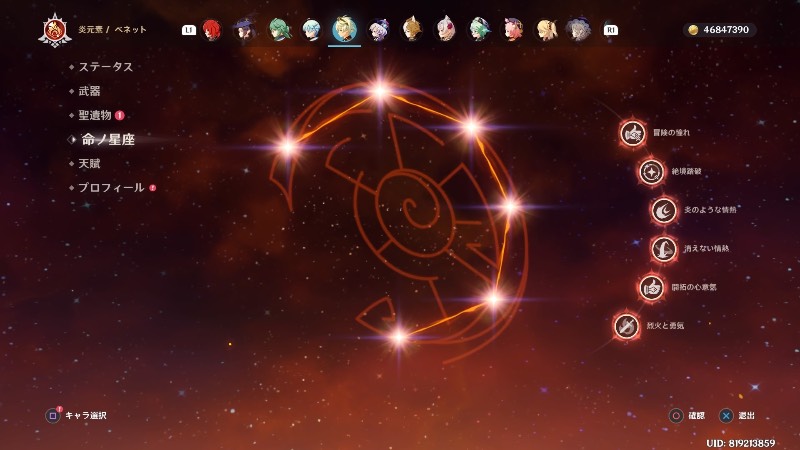View the 烈火と勇気 constellation icon
This screenshot has width=800, height=450.
(627, 326)
